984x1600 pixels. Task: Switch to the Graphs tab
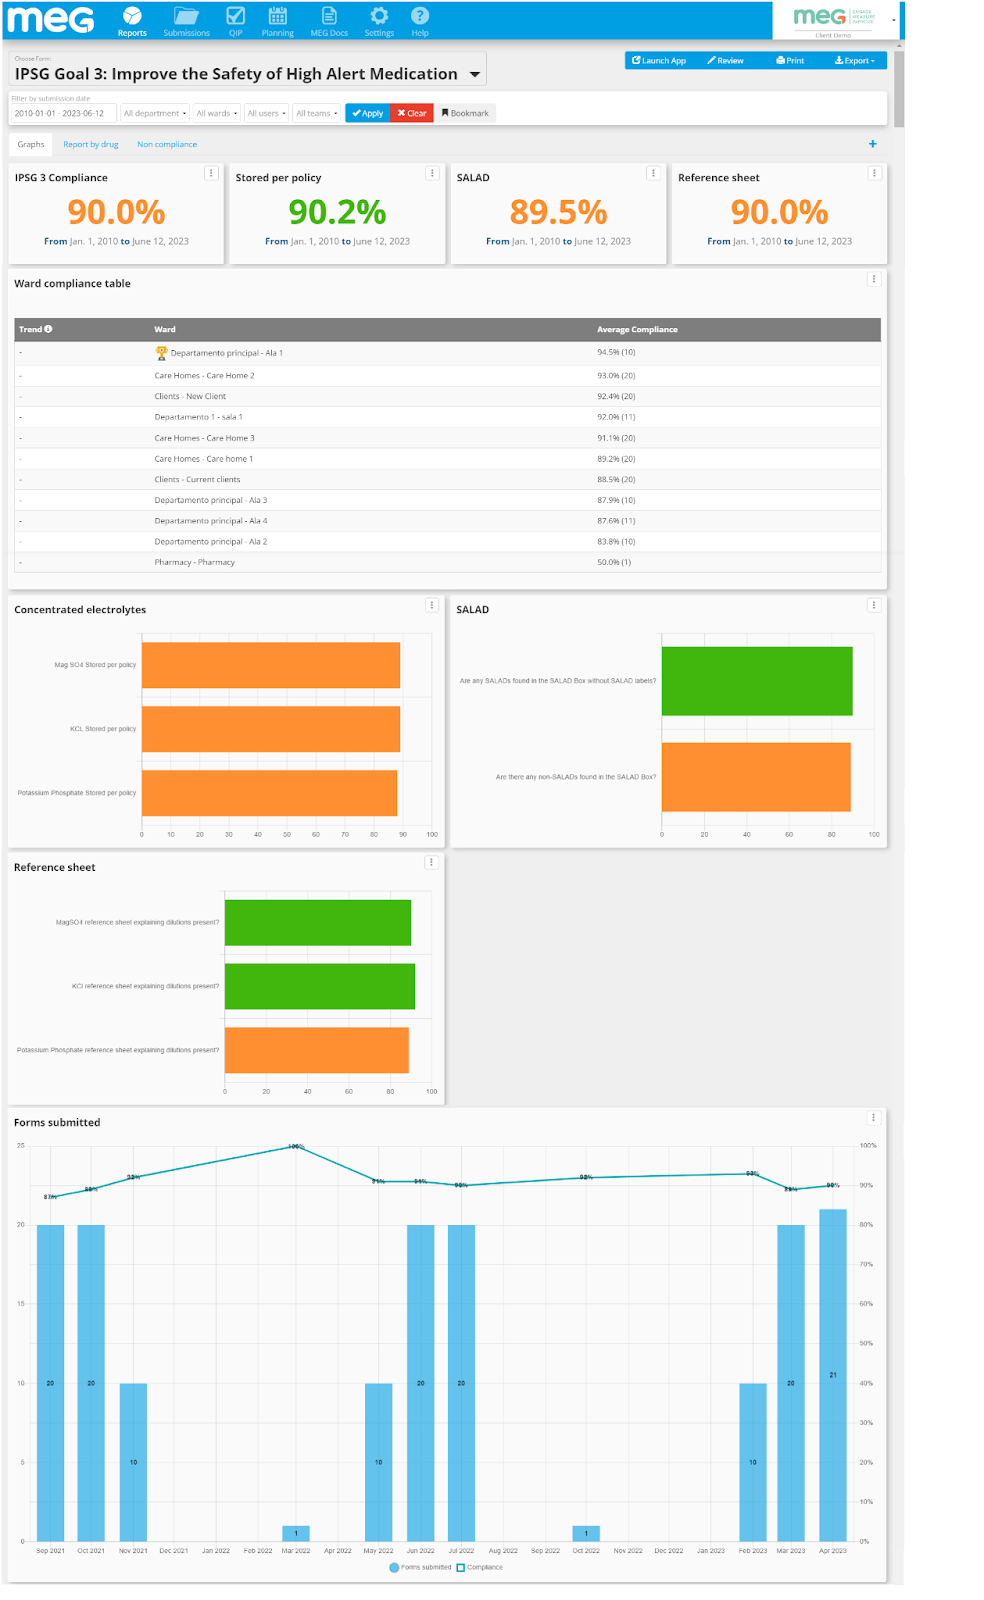(31, 144)
